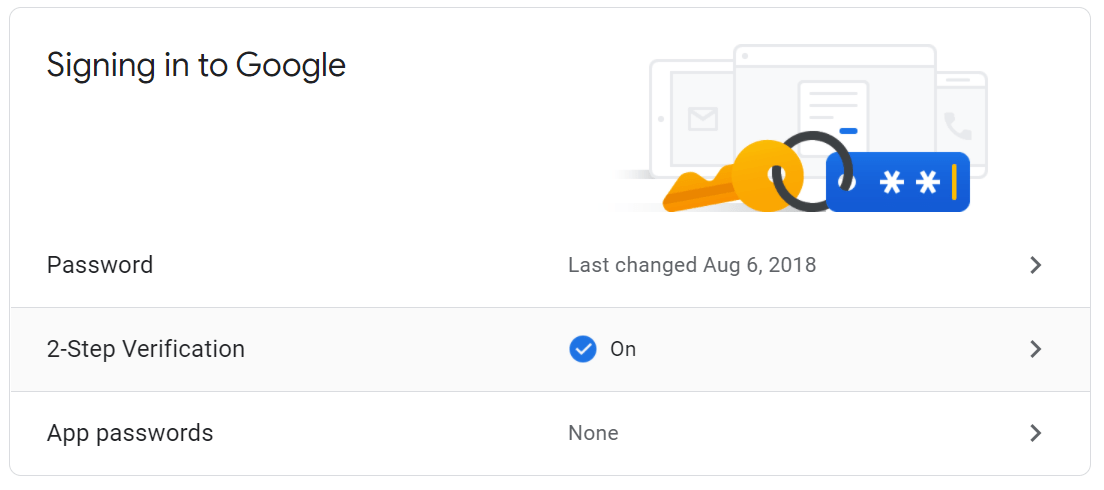This screenshot has height=490, width=1104.
Task: Open the App passwords label
Action: [130, 433]
